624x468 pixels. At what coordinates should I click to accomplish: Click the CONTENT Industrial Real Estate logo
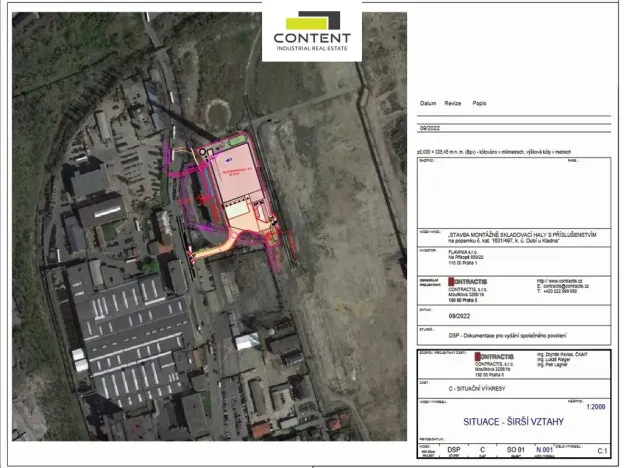[312, 31]
